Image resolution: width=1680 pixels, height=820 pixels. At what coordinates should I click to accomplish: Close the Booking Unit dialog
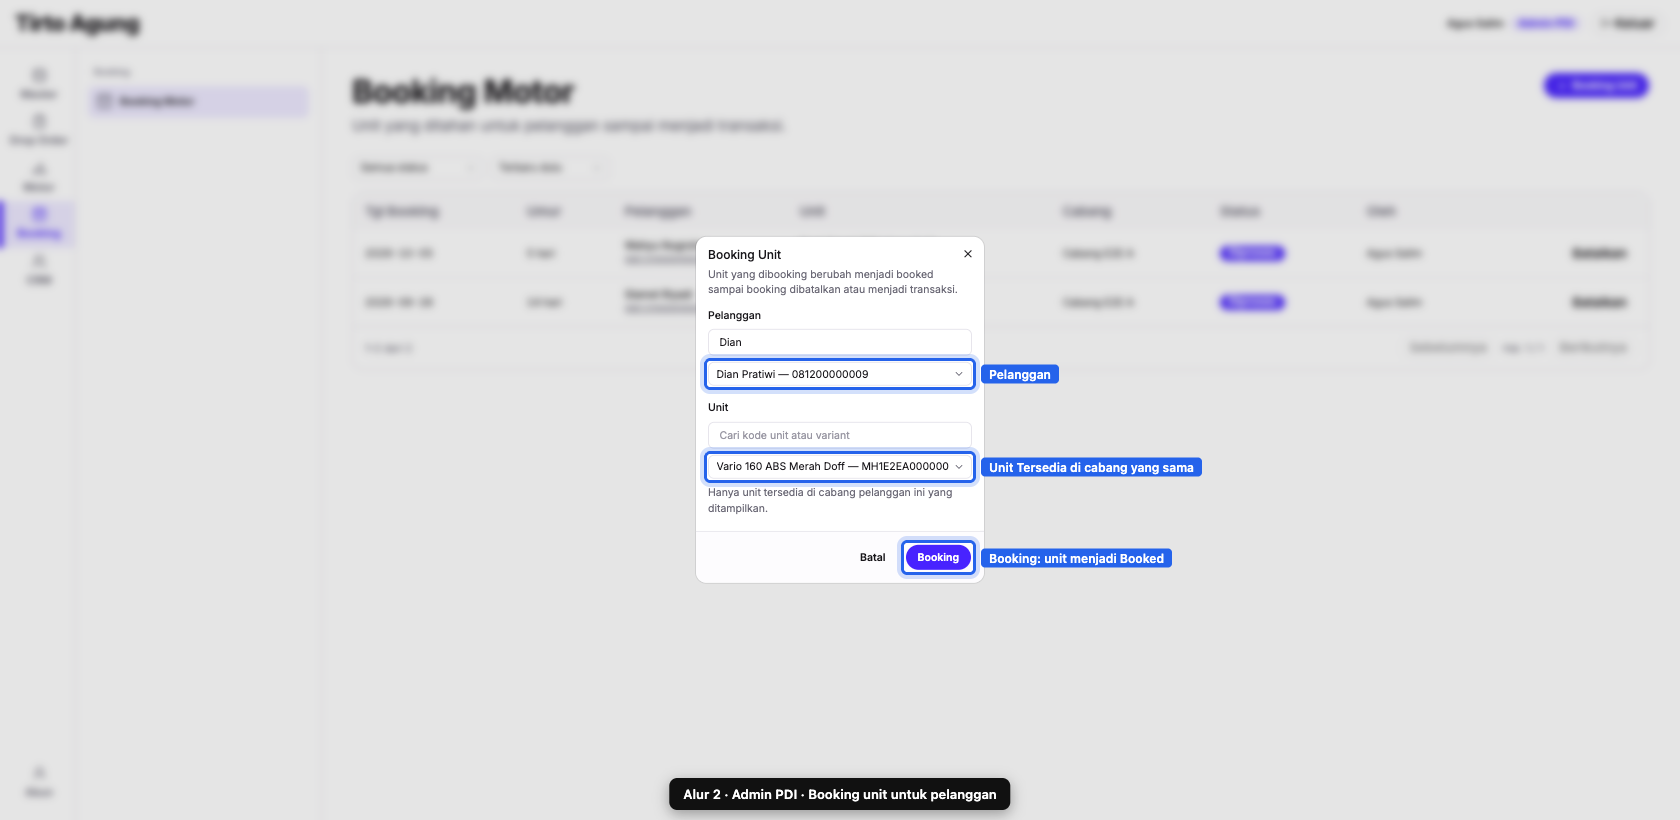tap(967, 254)
